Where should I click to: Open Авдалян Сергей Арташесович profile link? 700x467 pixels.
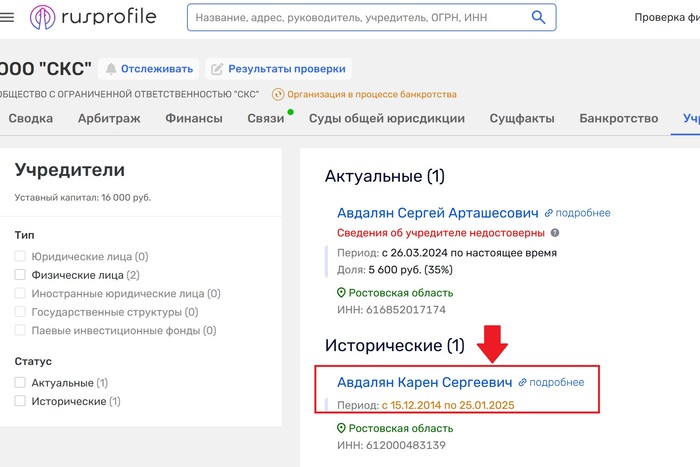[438, 213]
